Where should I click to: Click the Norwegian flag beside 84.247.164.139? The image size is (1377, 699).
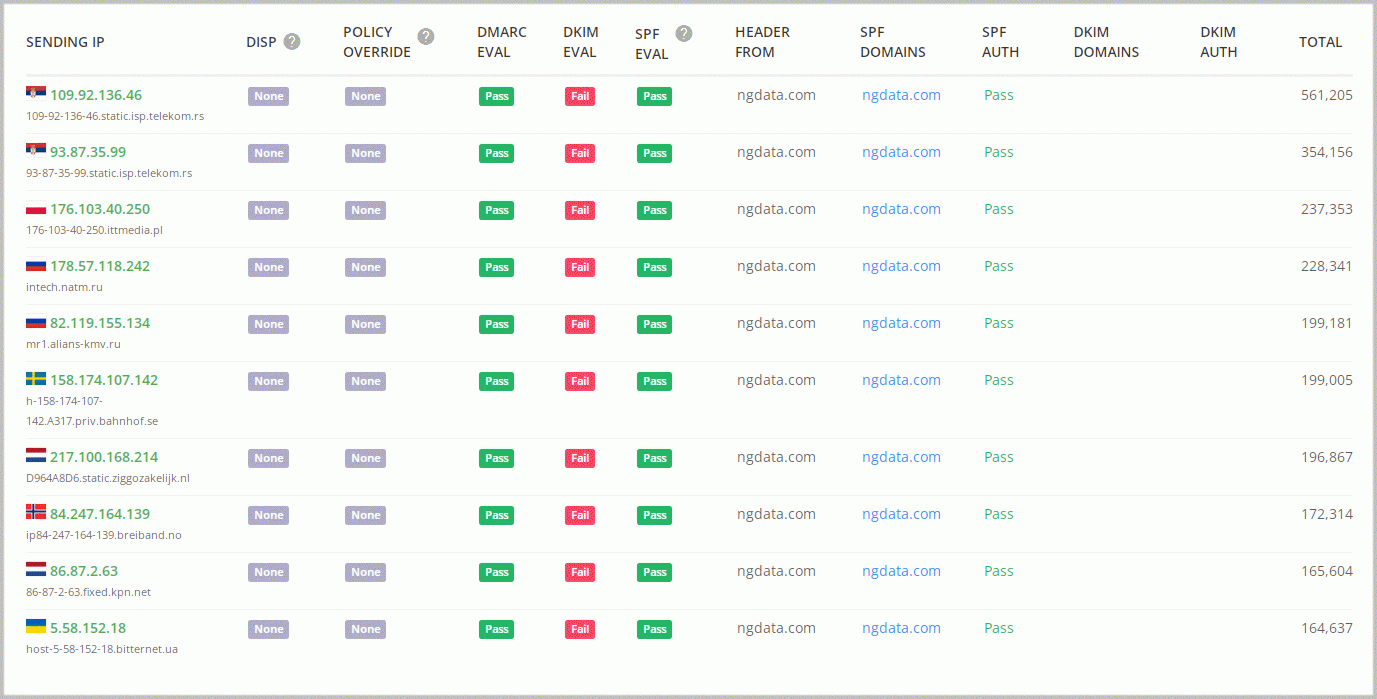click(x=36, y=512)
